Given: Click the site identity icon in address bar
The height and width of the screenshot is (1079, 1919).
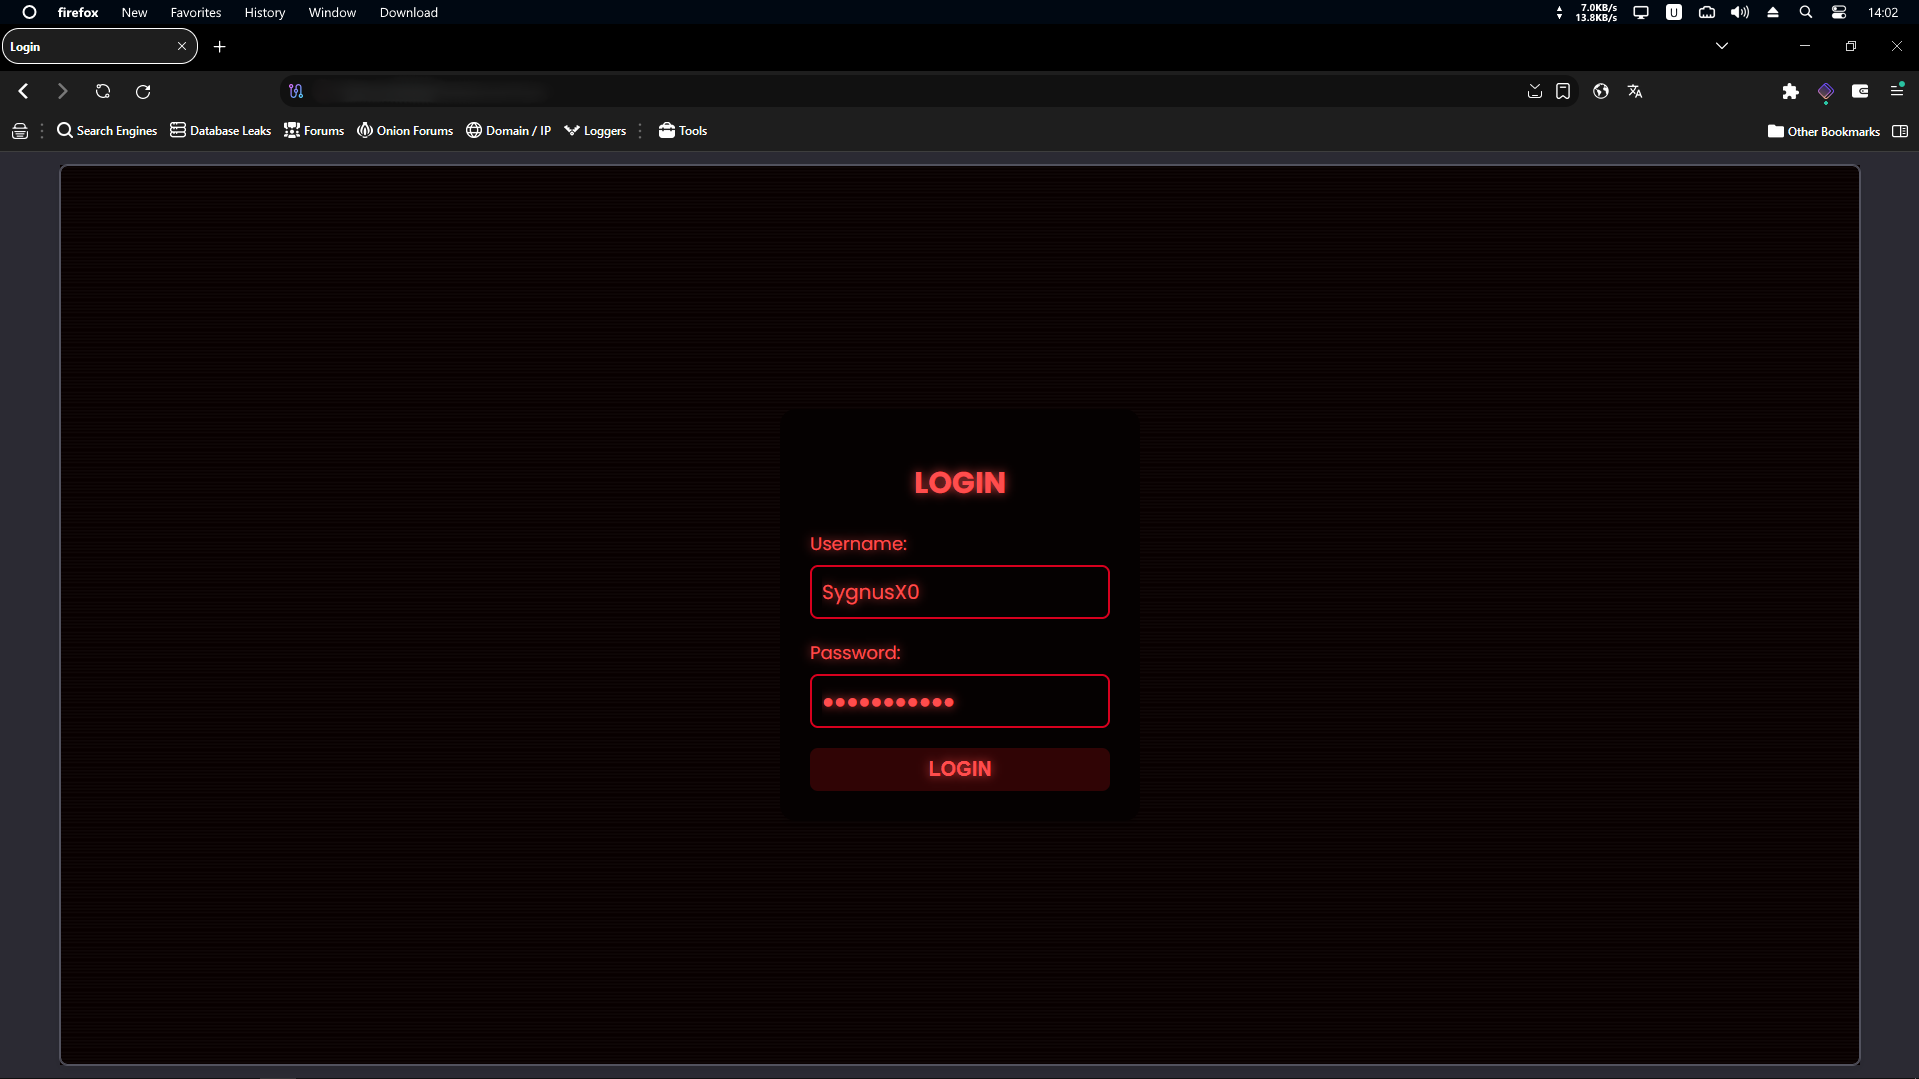Looking at the screenshot, I should click(x=296, y=91).
